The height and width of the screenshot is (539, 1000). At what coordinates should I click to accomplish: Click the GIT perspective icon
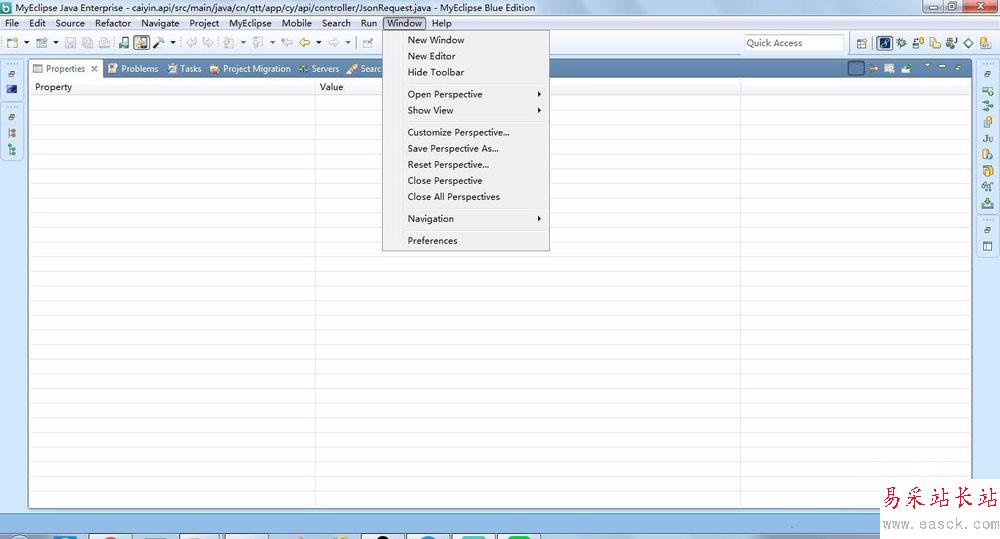click(x=985, y=43)
